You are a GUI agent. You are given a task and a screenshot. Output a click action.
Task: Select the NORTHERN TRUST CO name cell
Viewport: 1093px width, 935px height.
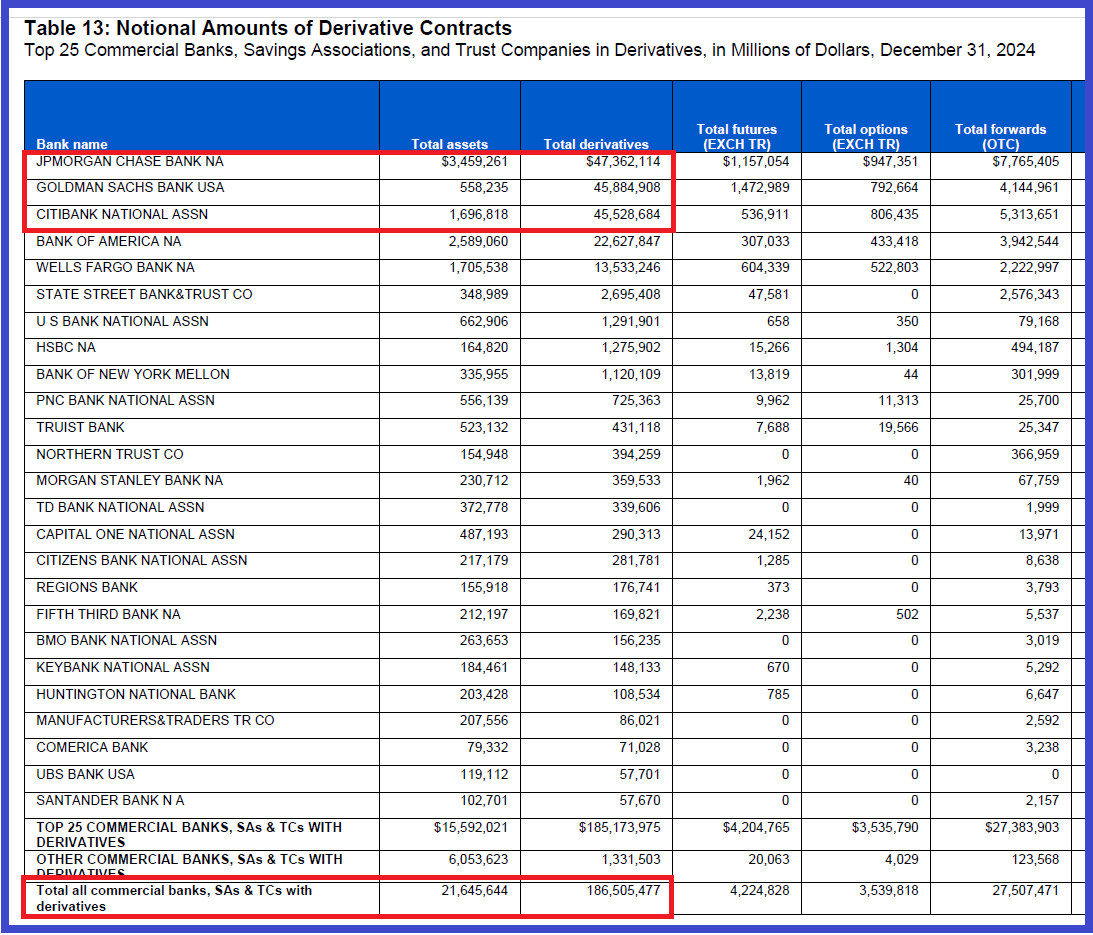pyautogui.click(x=109, y=455)
